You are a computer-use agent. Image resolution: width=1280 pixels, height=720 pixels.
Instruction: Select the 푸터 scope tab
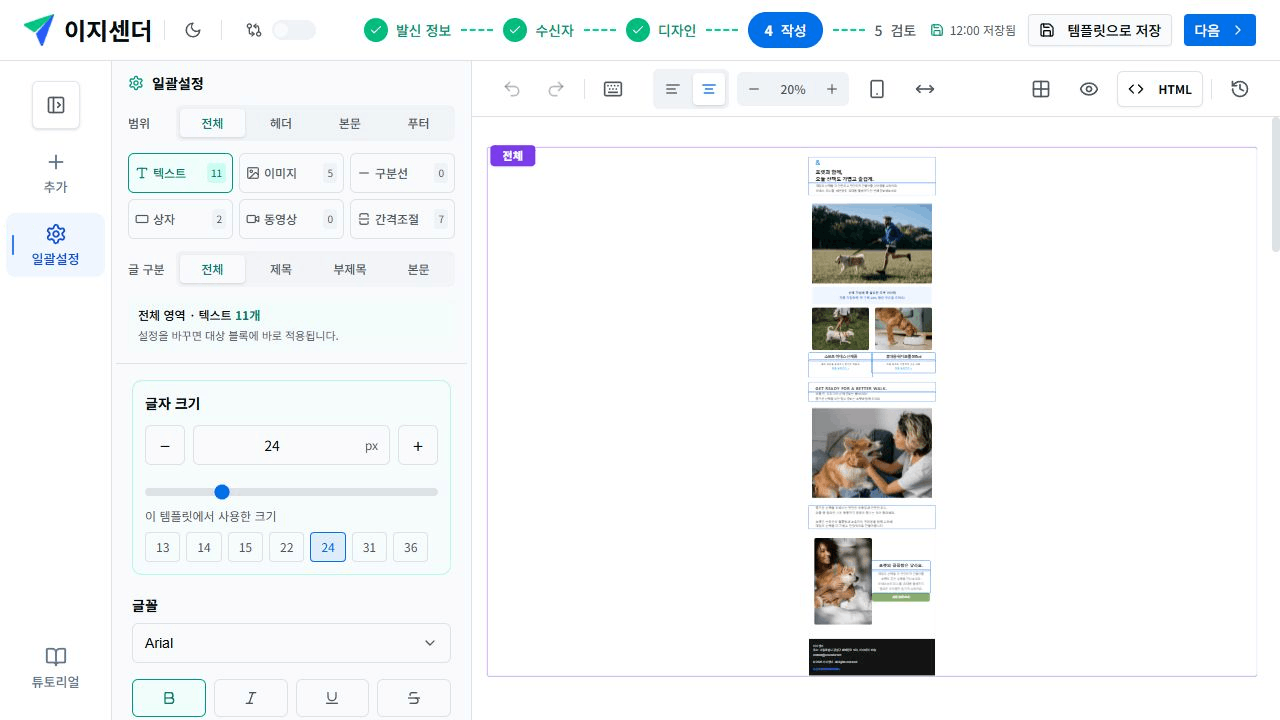click(x=418, y=124)
